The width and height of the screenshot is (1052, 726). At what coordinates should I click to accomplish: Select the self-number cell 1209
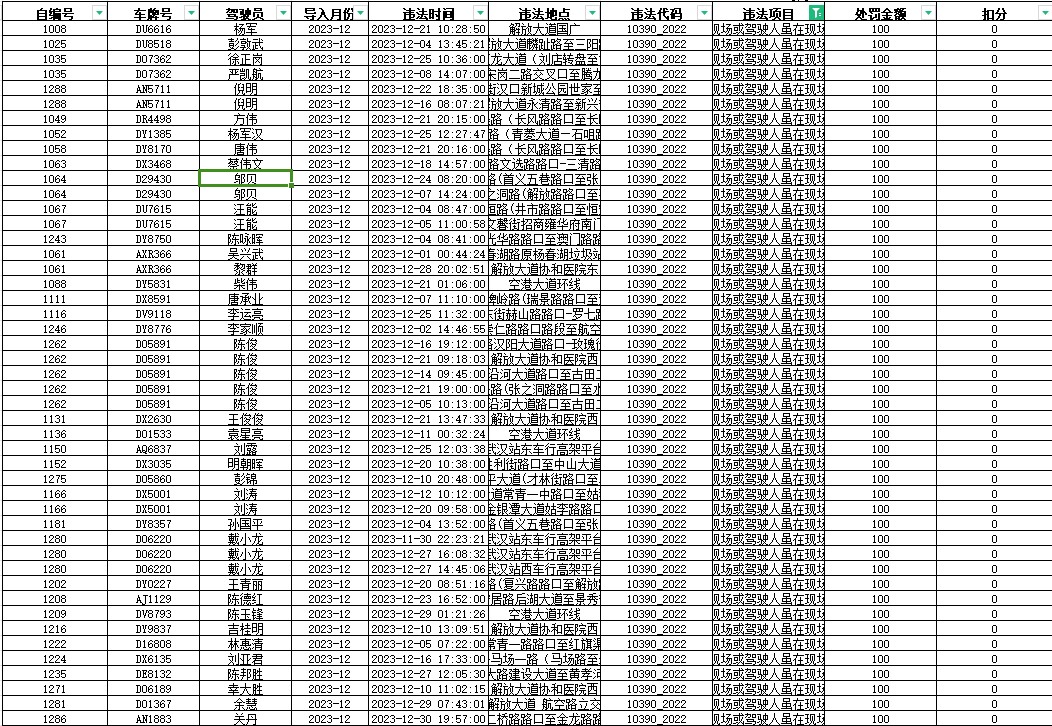[54, 614]
